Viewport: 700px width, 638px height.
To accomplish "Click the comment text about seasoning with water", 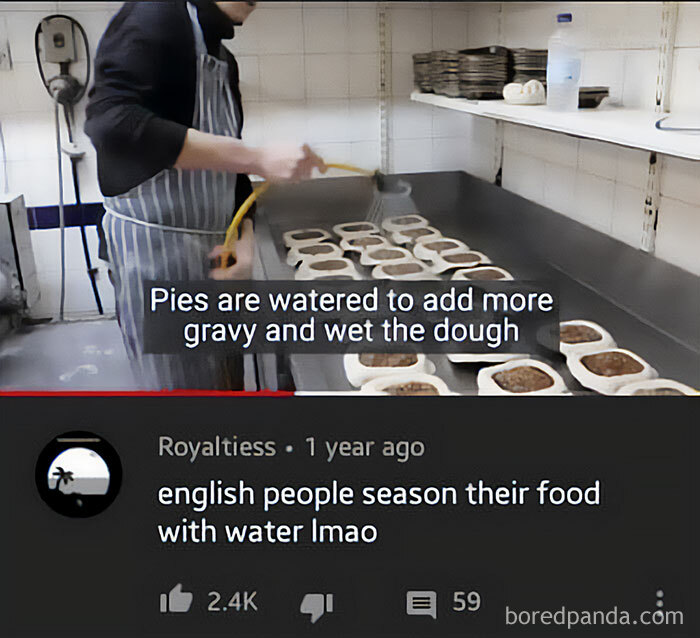I will 379,512.
